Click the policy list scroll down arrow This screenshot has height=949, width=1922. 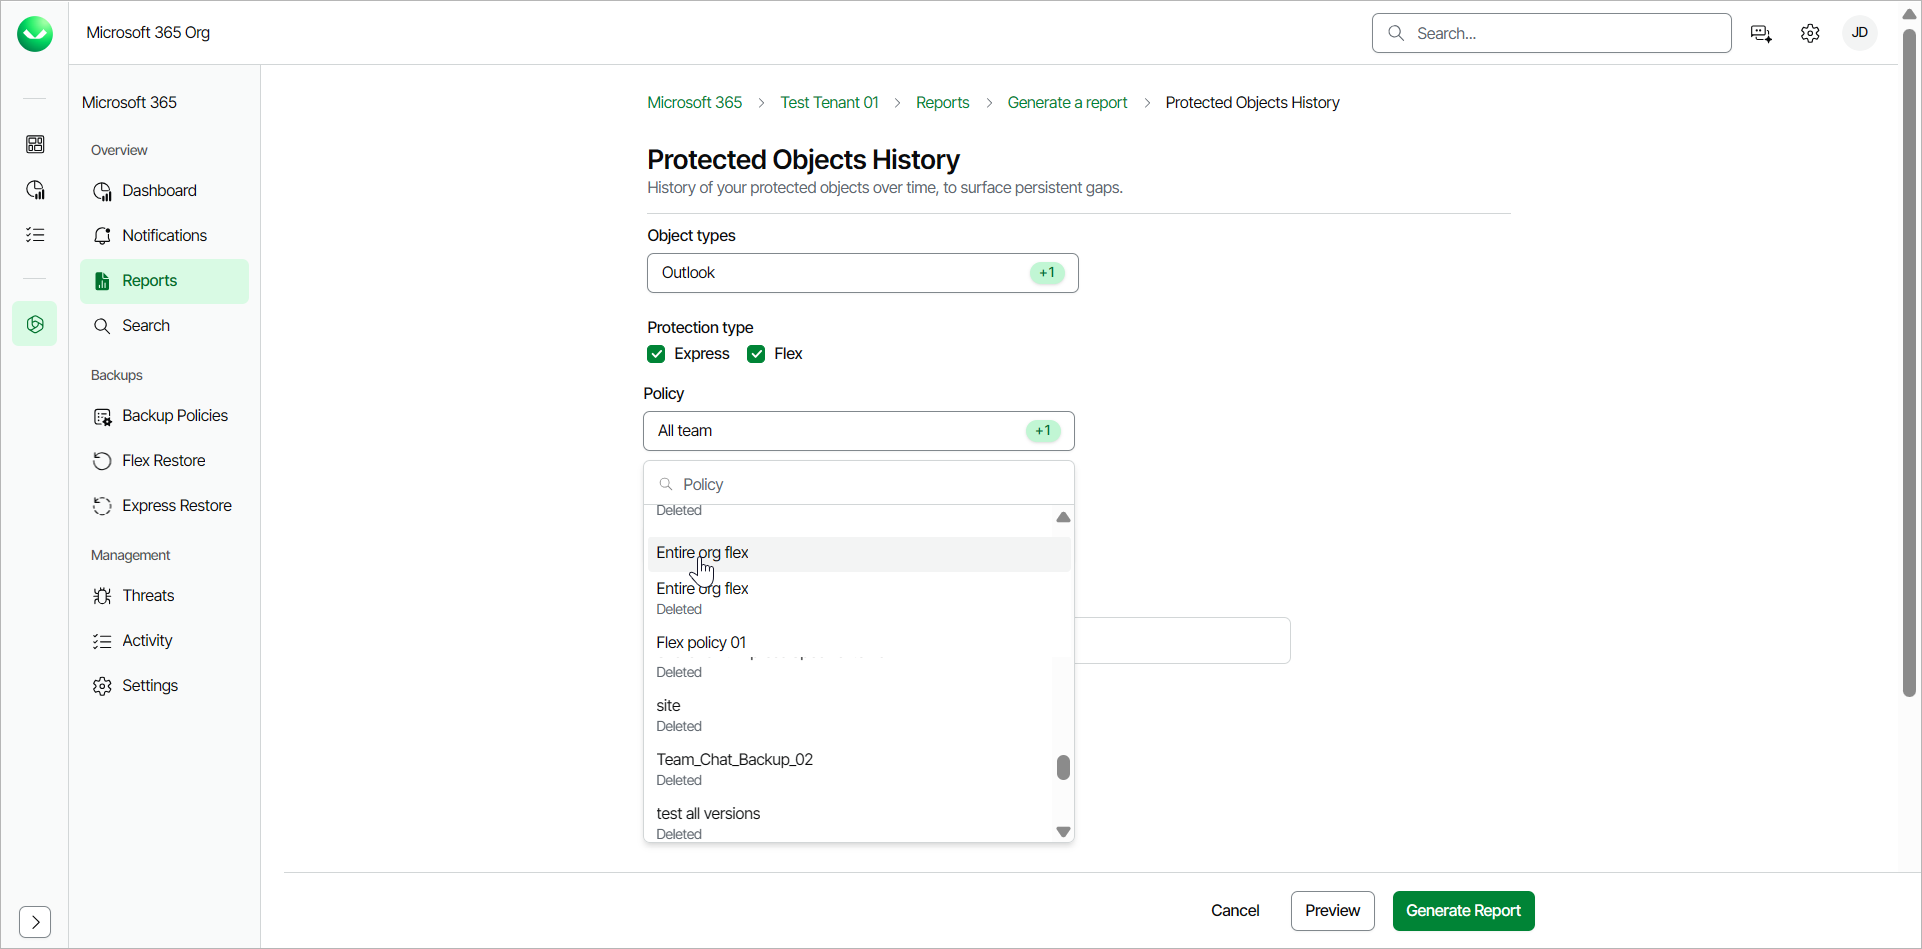pos(1063,832)
